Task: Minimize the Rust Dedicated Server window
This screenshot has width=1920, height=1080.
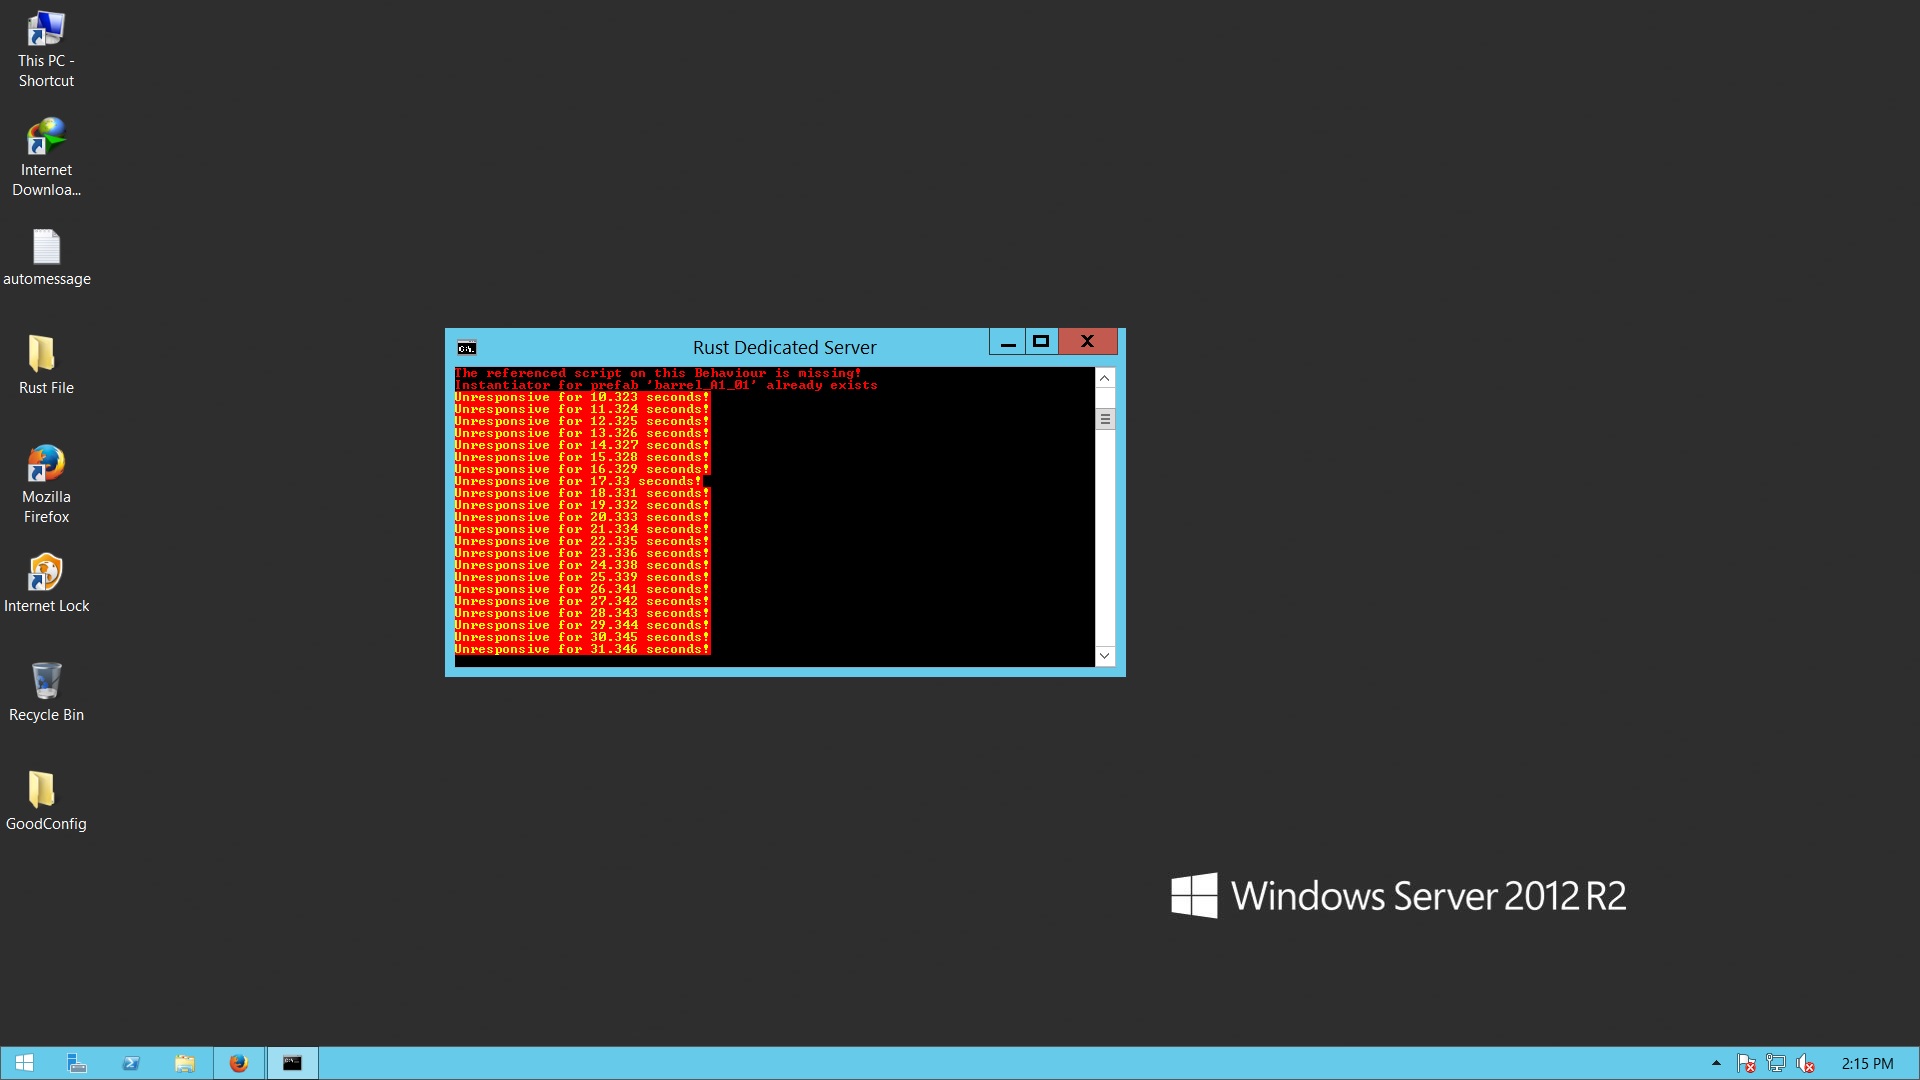Action: pyautogui.click(x=1008, y=342)
